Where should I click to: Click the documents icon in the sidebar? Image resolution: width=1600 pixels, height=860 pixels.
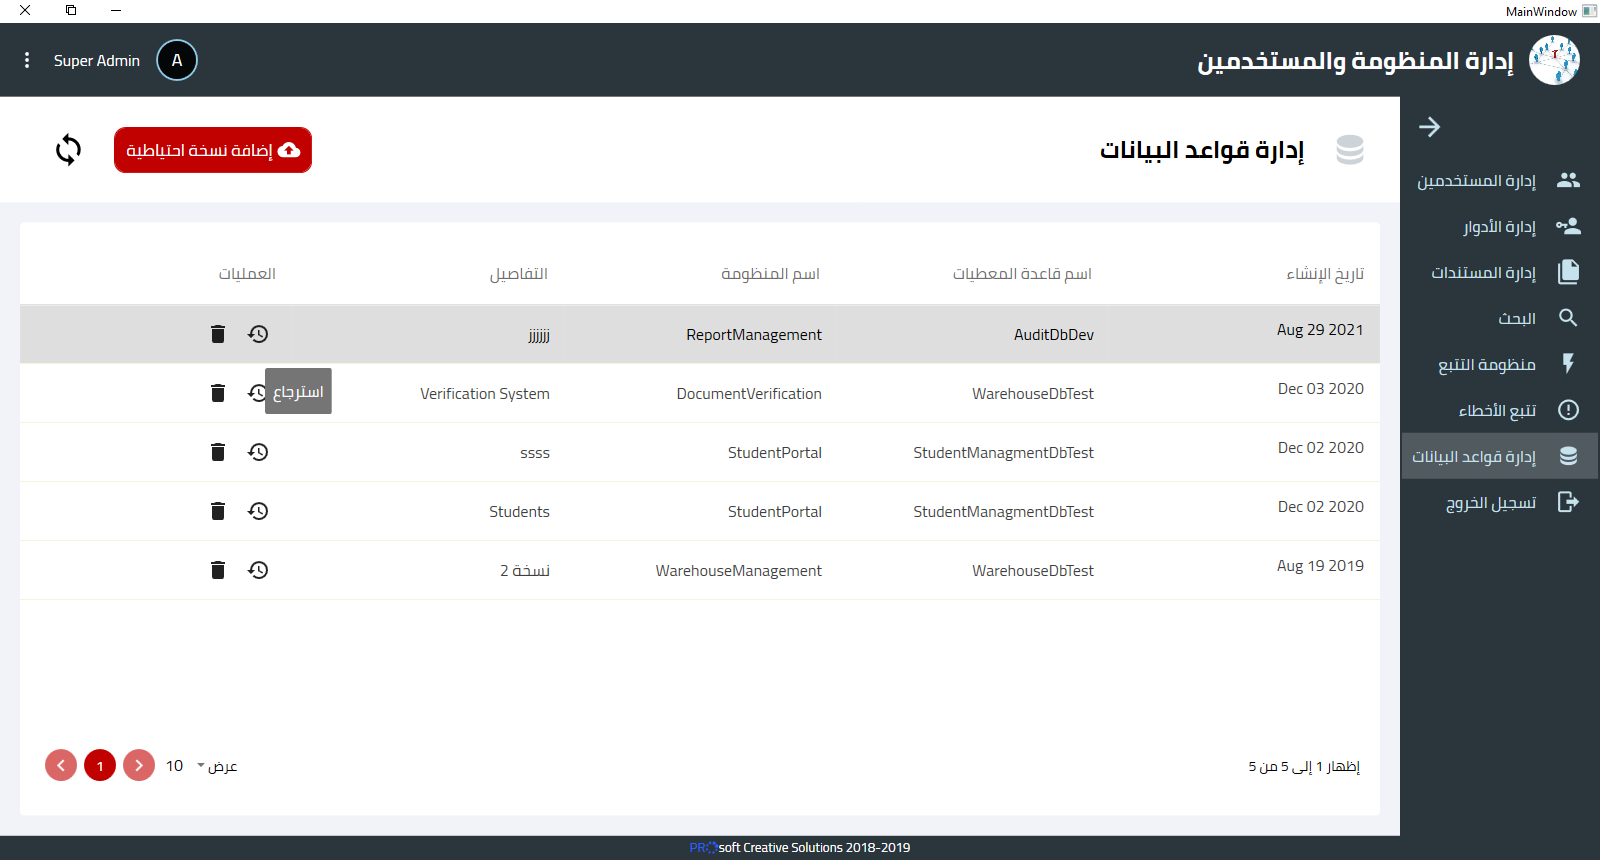1568,272
